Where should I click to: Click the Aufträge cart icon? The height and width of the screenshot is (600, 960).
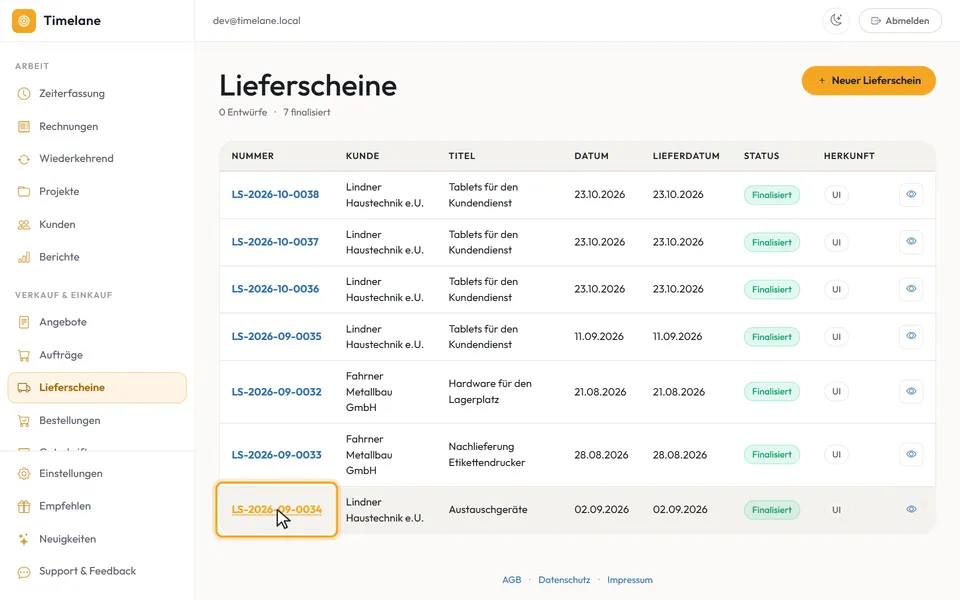24,355
